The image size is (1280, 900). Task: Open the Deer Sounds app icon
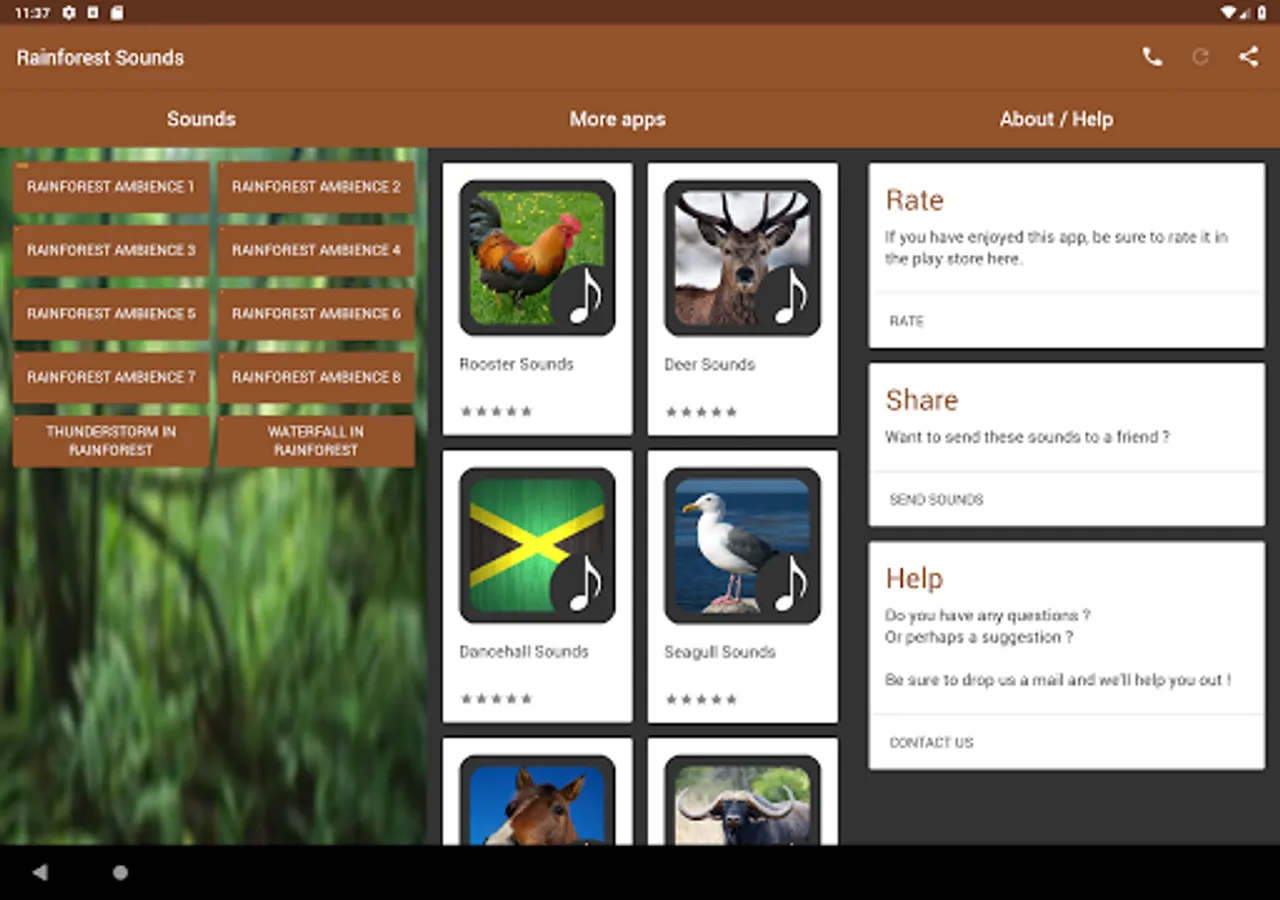(742, 258)
